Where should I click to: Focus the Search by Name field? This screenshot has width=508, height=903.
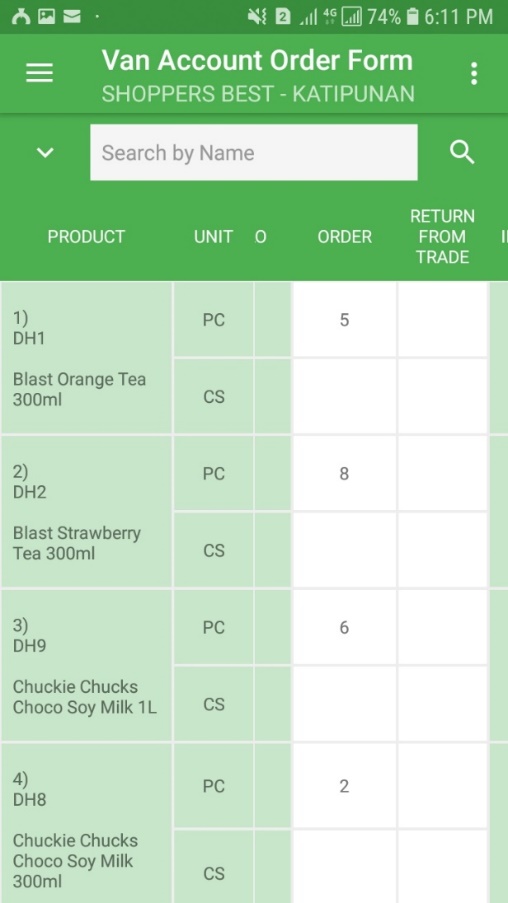[x=253, y=153]
